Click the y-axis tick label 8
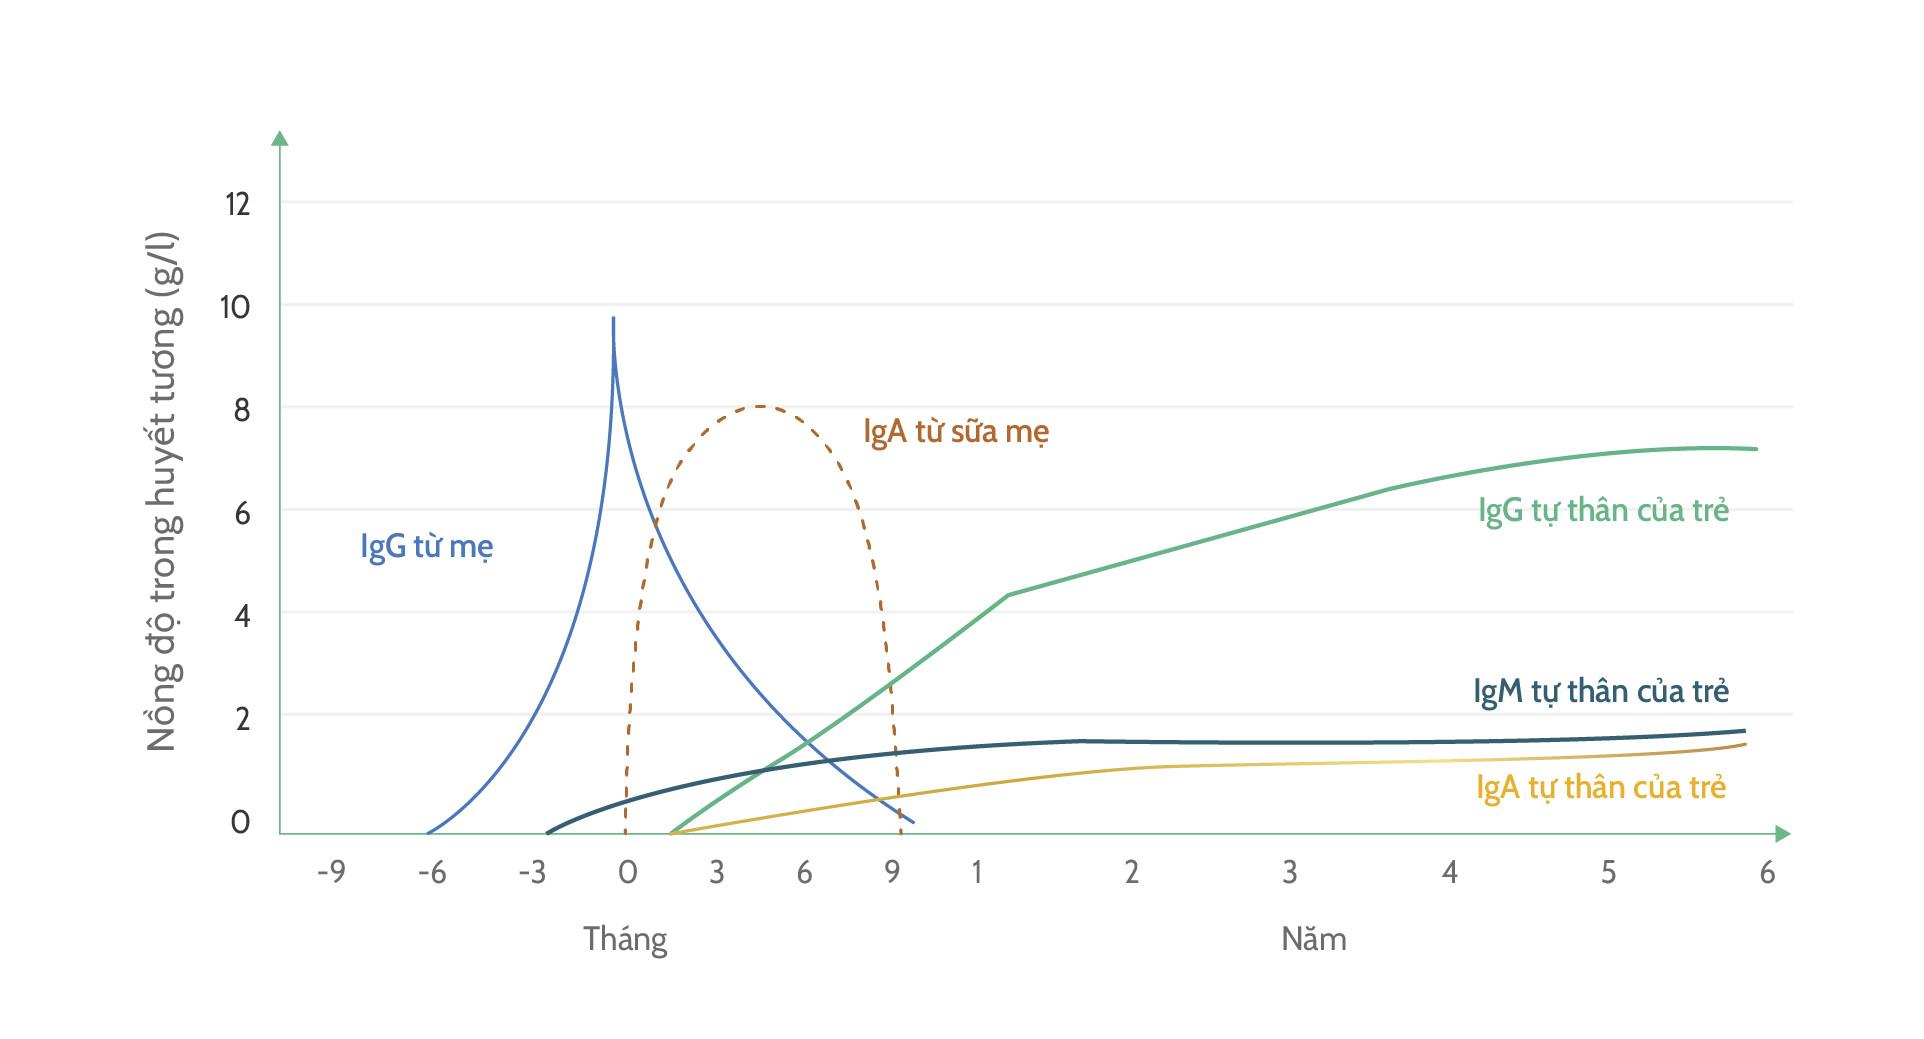1924x1039 pixels. tap(241, 409)
